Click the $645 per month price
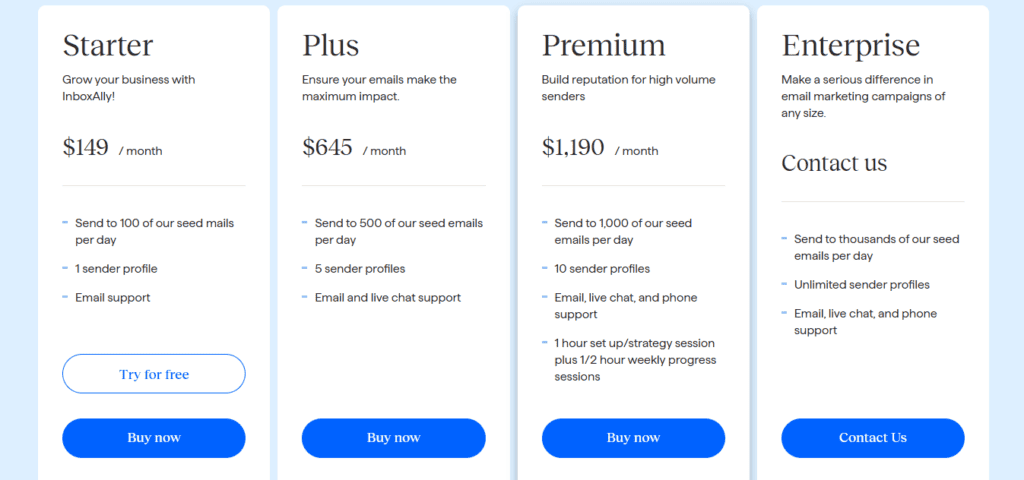 click(354, 148)
